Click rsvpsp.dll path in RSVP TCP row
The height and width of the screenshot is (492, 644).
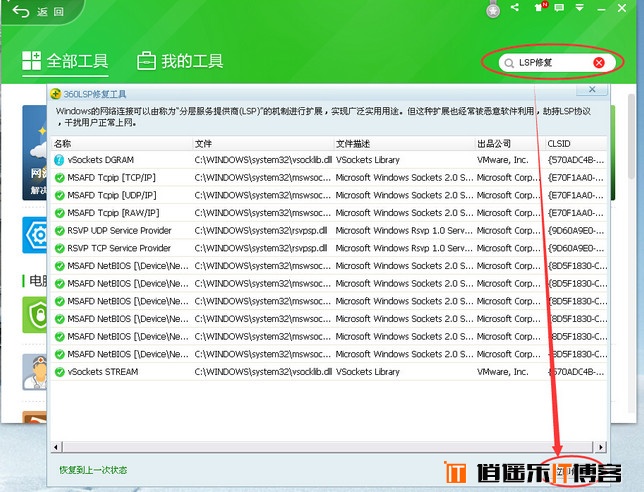tap(261, 248)
